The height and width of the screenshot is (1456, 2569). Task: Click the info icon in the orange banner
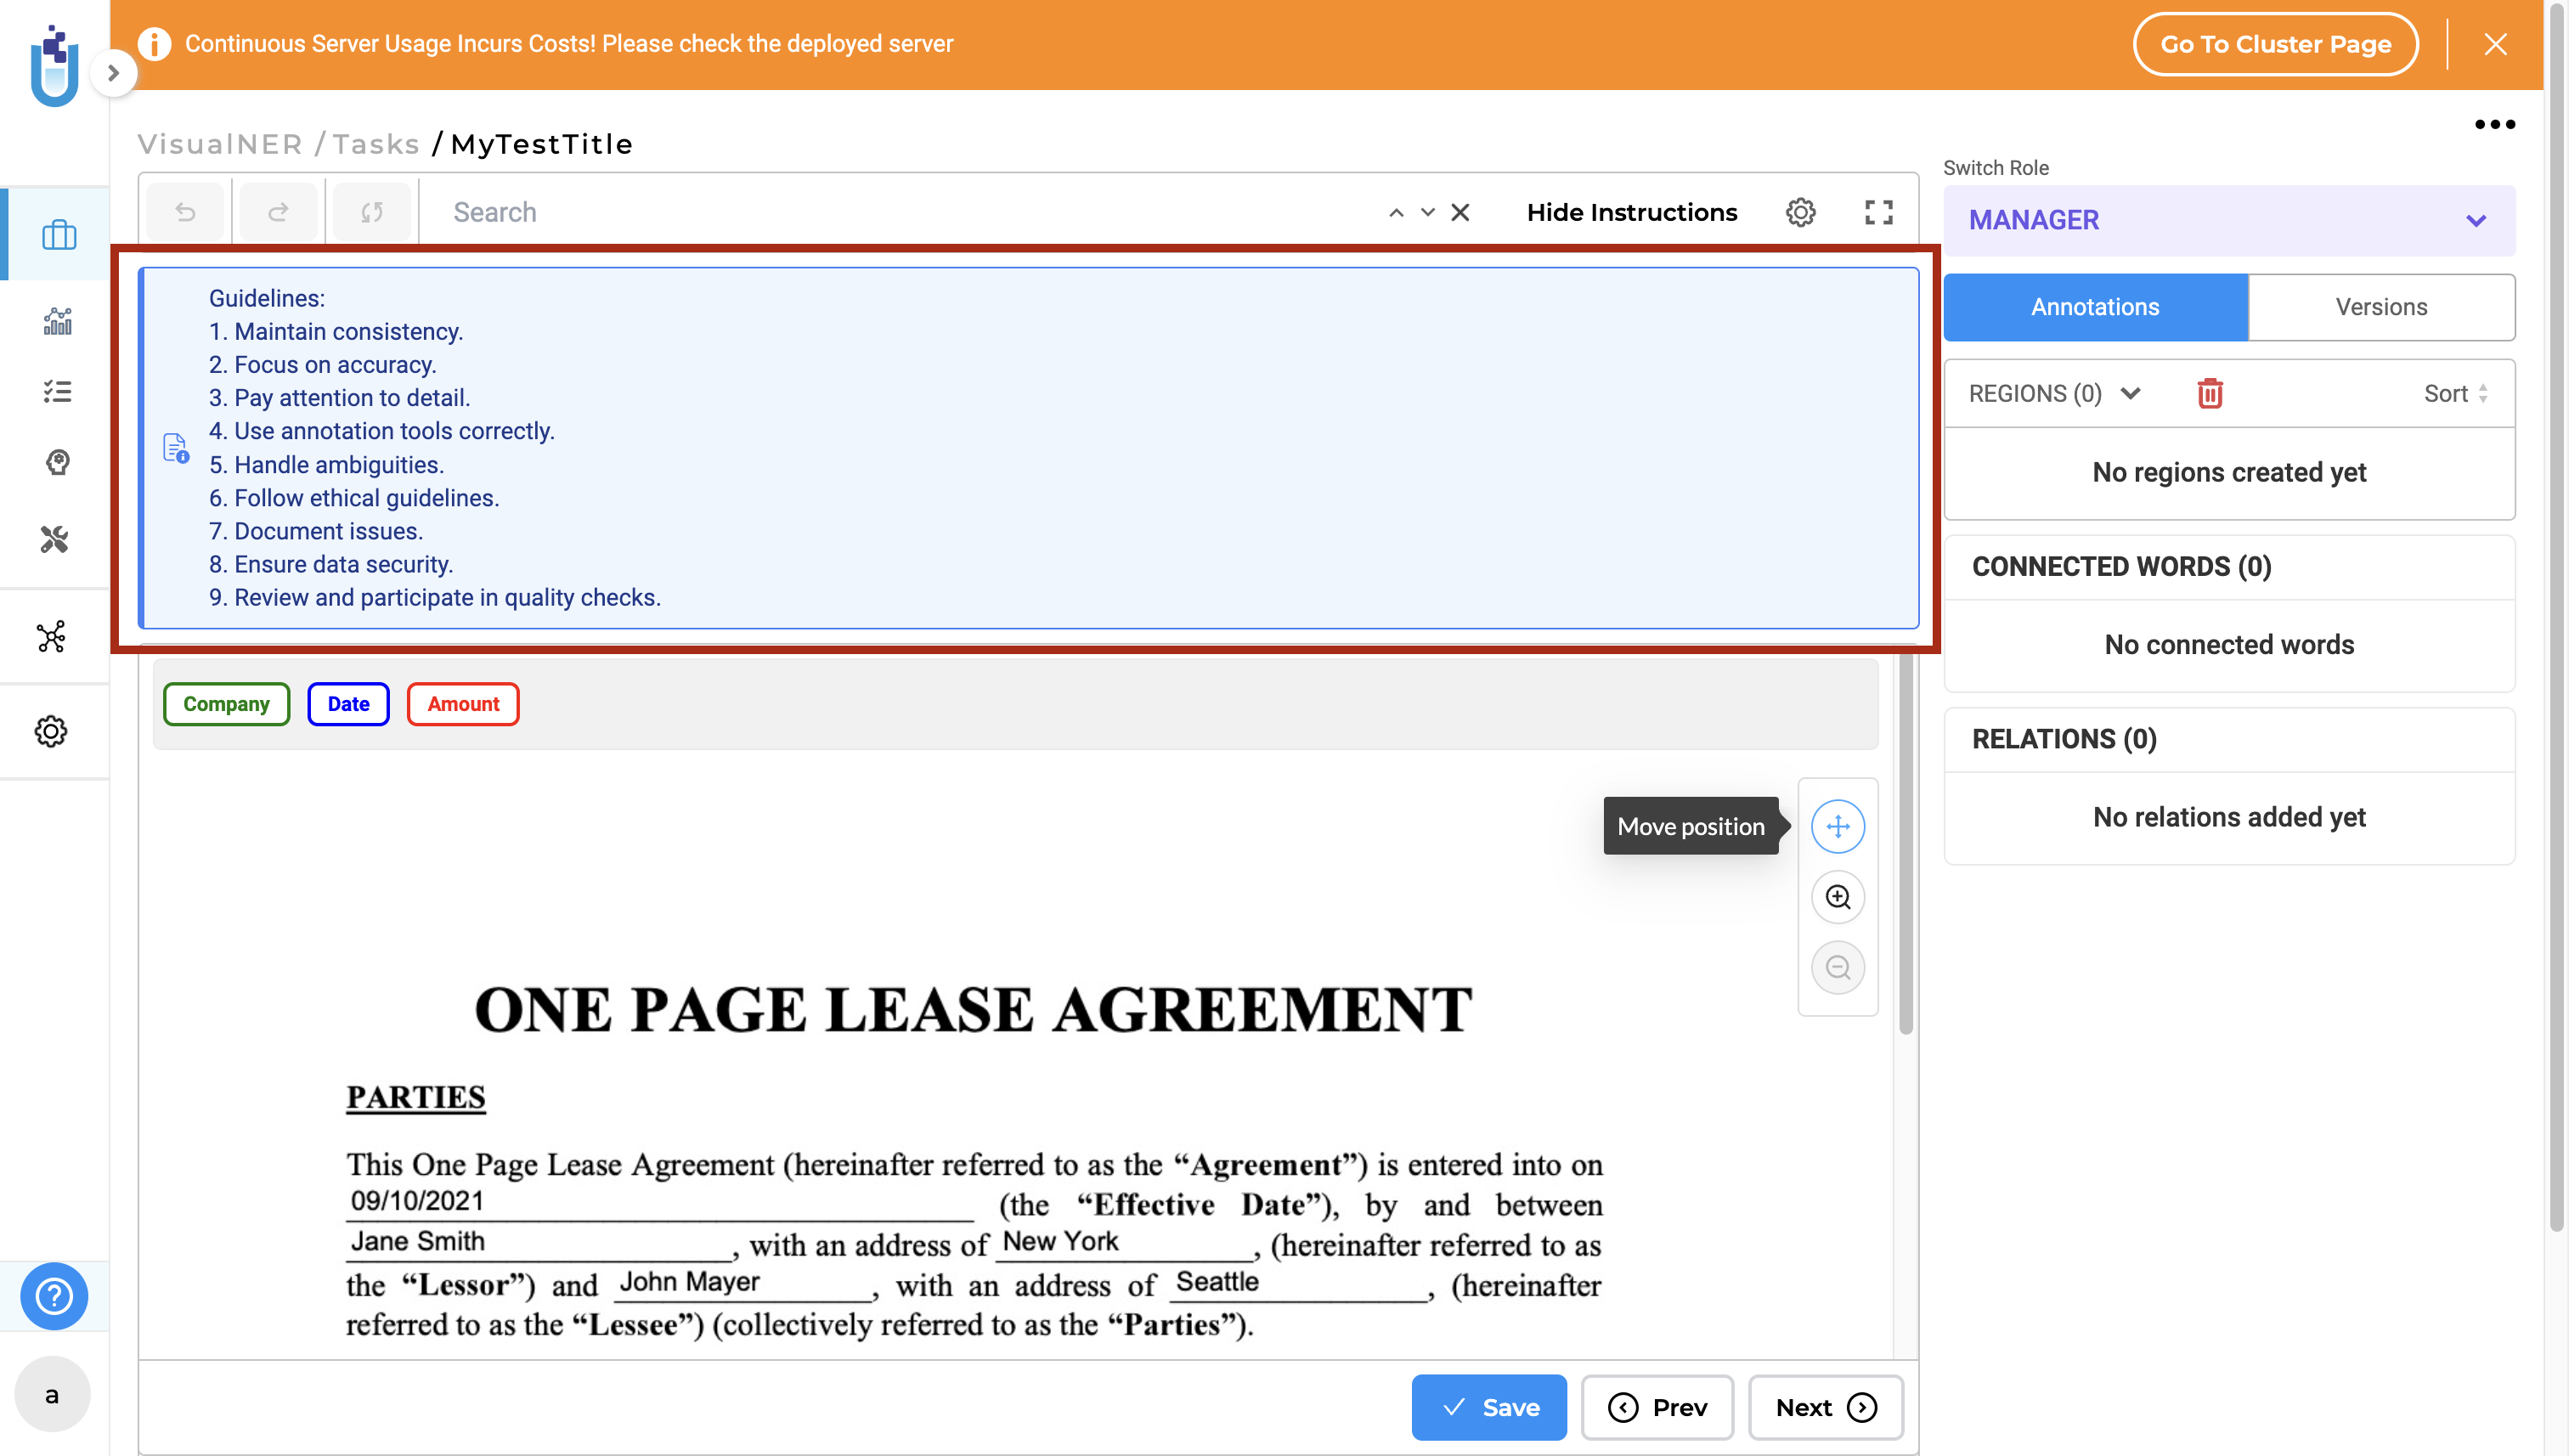pos(154,44)
